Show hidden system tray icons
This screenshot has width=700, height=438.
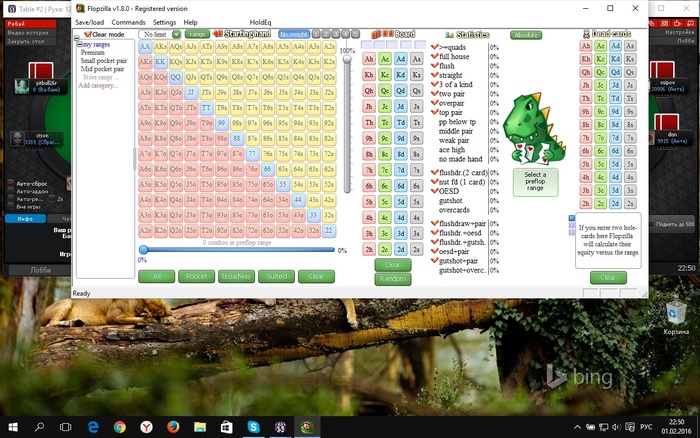(577, 427)
